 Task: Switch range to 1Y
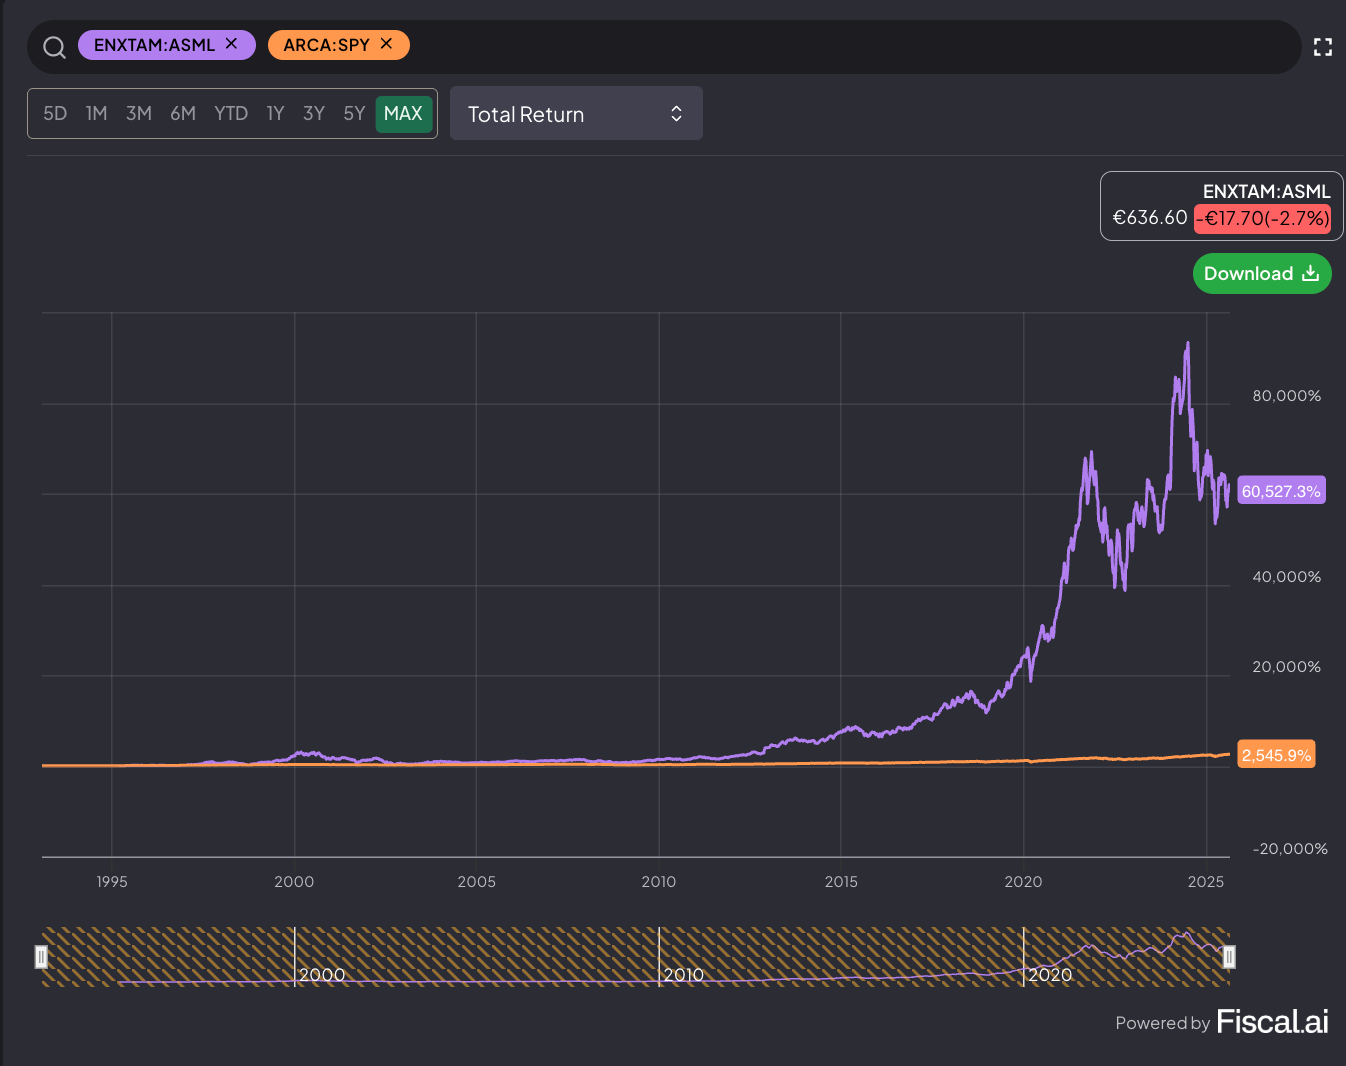[x=275, y=113]
